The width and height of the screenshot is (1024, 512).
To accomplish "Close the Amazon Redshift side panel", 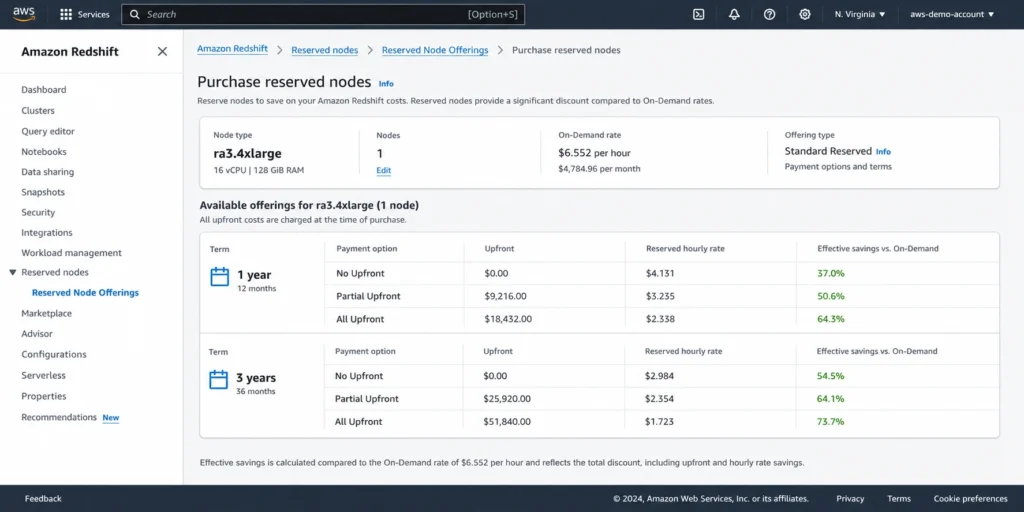I will click(x=162, y=52).
